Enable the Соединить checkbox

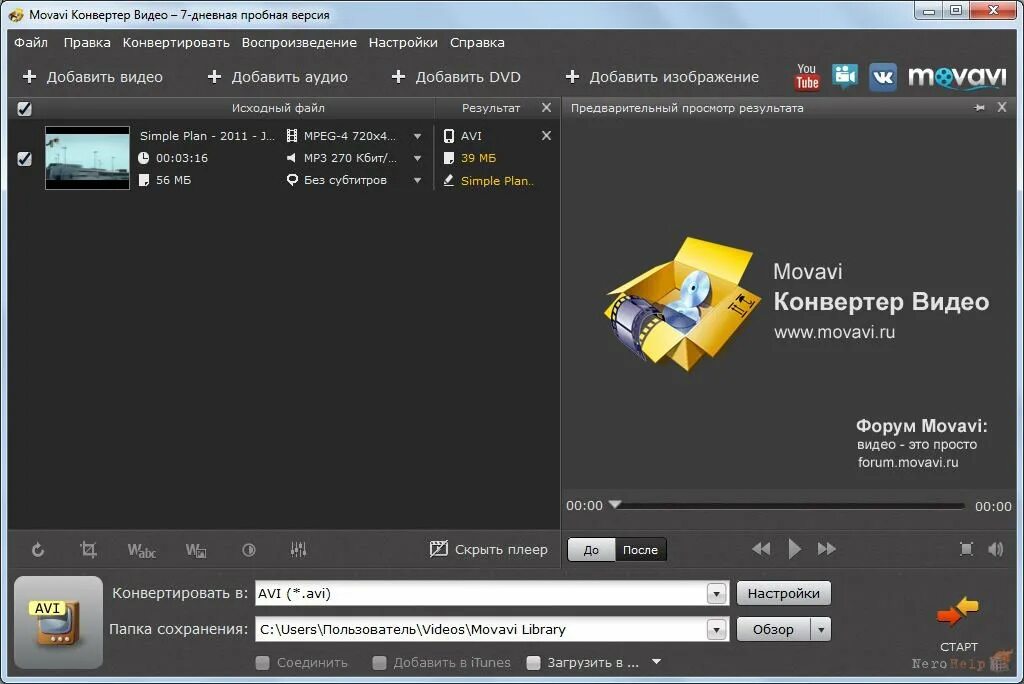263,662
